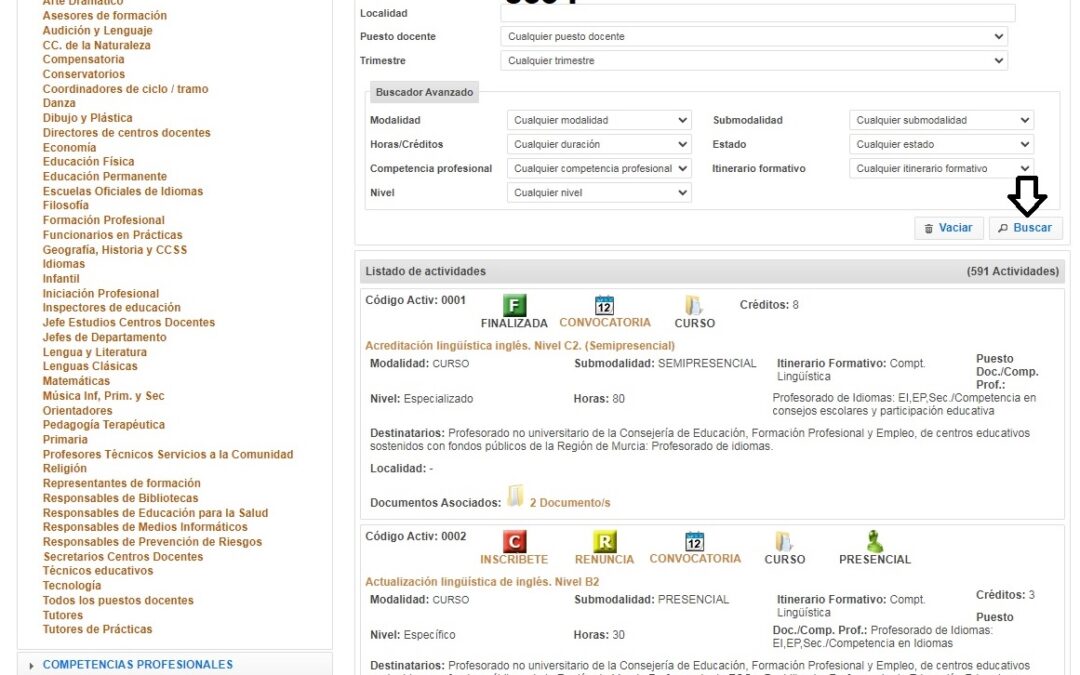The height and width of the screenshot is (675, 1080).
Task: Open Religión category
Action: coord(65,468)
